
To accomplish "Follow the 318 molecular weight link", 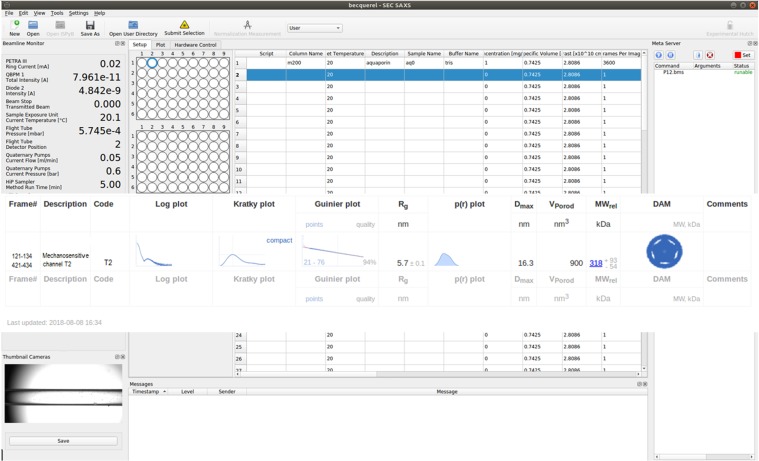I will click(x=595, y=263).
